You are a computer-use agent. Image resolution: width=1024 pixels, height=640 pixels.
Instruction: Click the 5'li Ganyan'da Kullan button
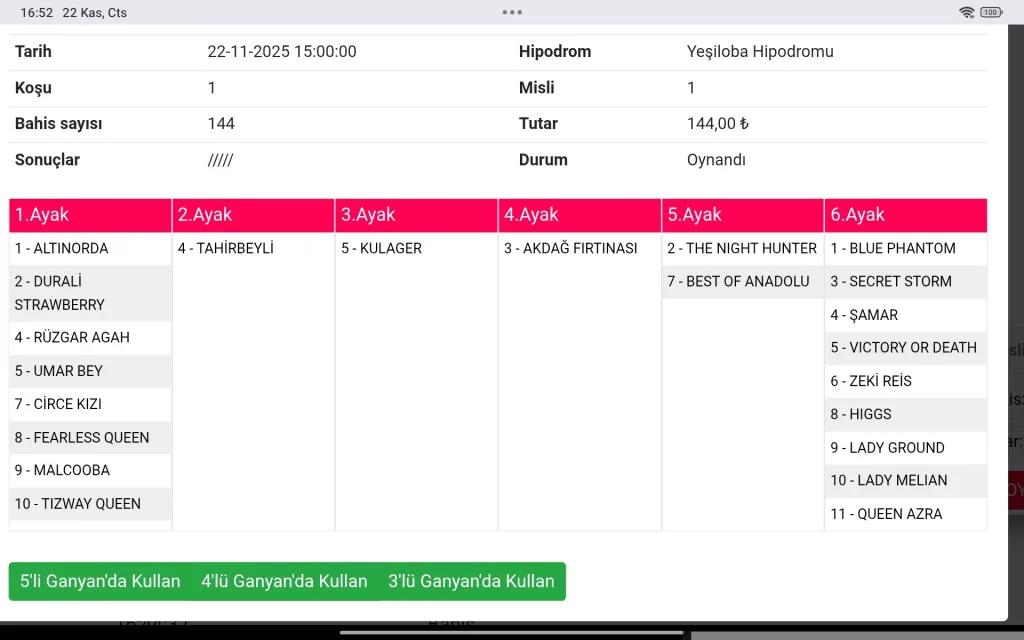click(100, 581)
